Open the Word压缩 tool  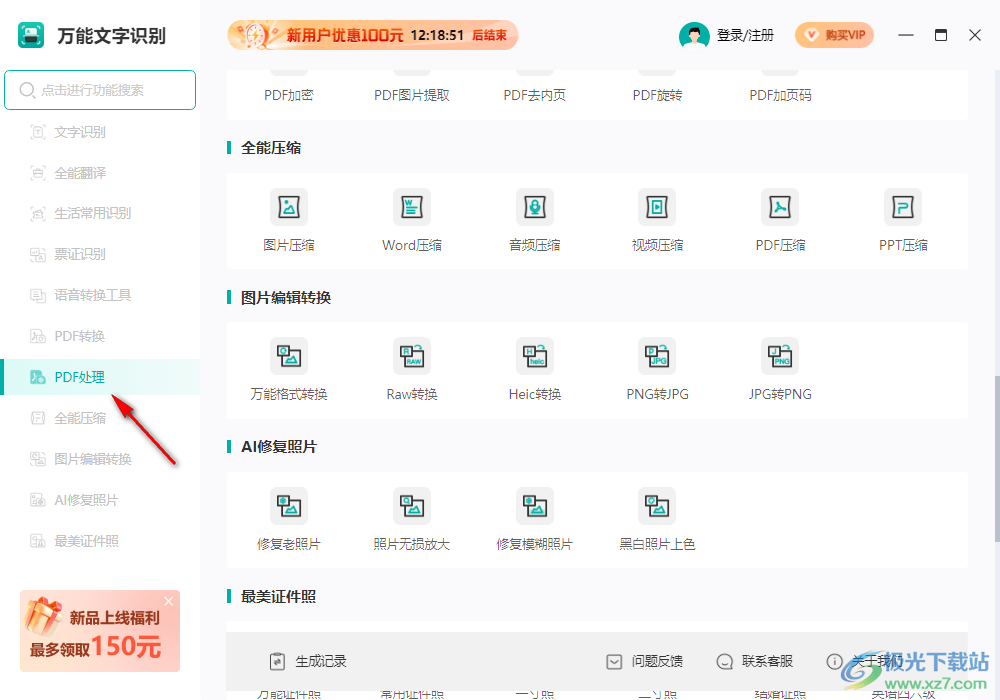412,220
